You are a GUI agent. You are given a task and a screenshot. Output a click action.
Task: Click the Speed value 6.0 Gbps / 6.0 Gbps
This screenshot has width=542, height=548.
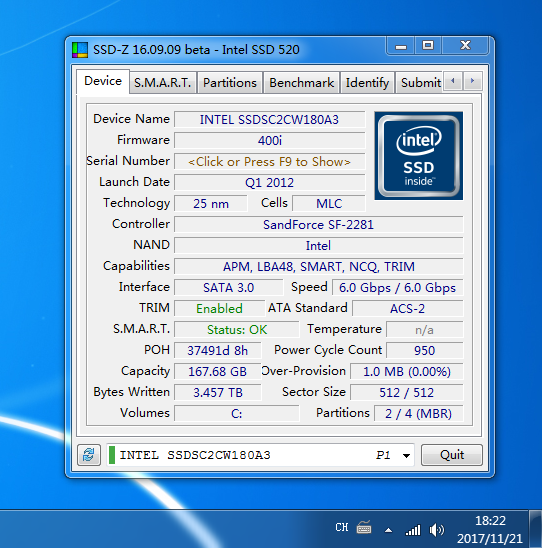pyautogui.click(x=397, y=288)
